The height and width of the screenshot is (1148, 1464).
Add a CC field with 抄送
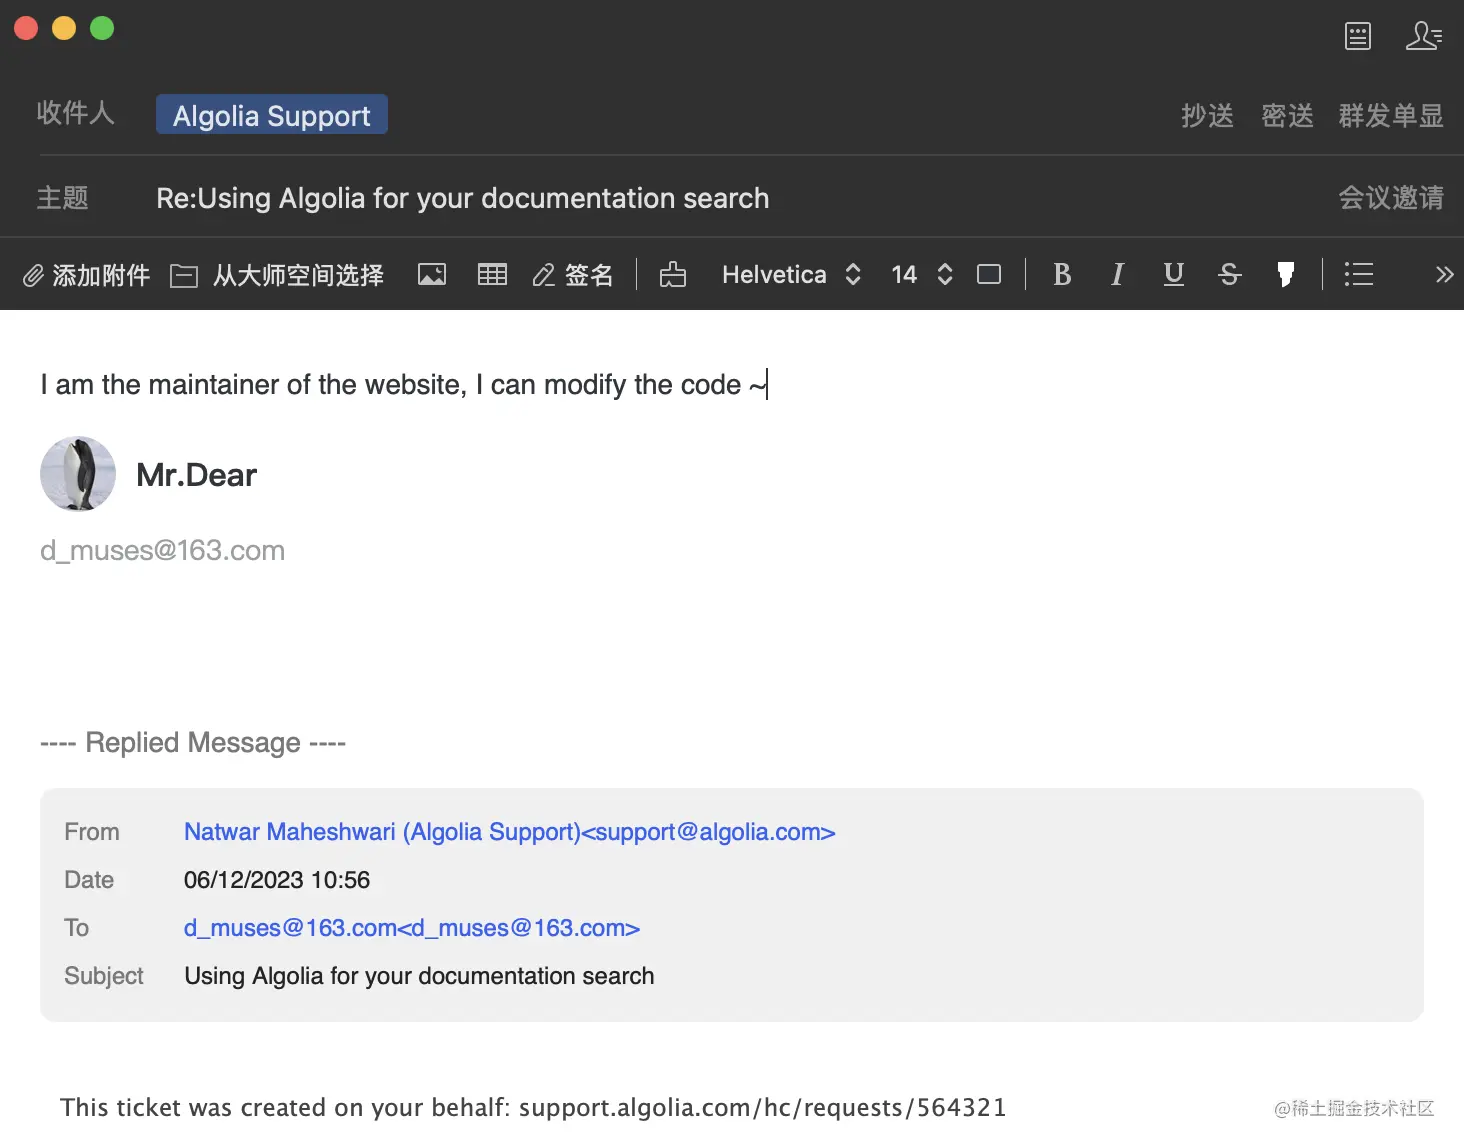pyautogui.click(x=1207, y=116)
